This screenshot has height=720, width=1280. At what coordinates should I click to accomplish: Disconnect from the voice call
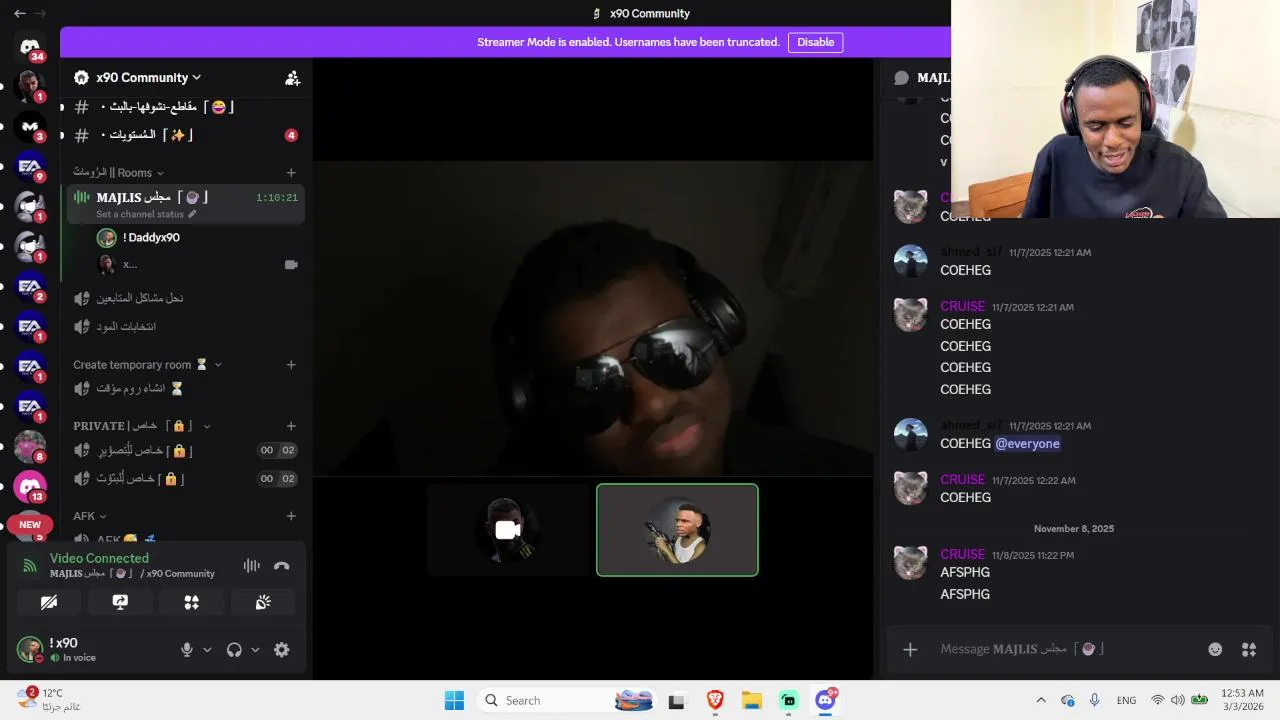click(282, 566)
